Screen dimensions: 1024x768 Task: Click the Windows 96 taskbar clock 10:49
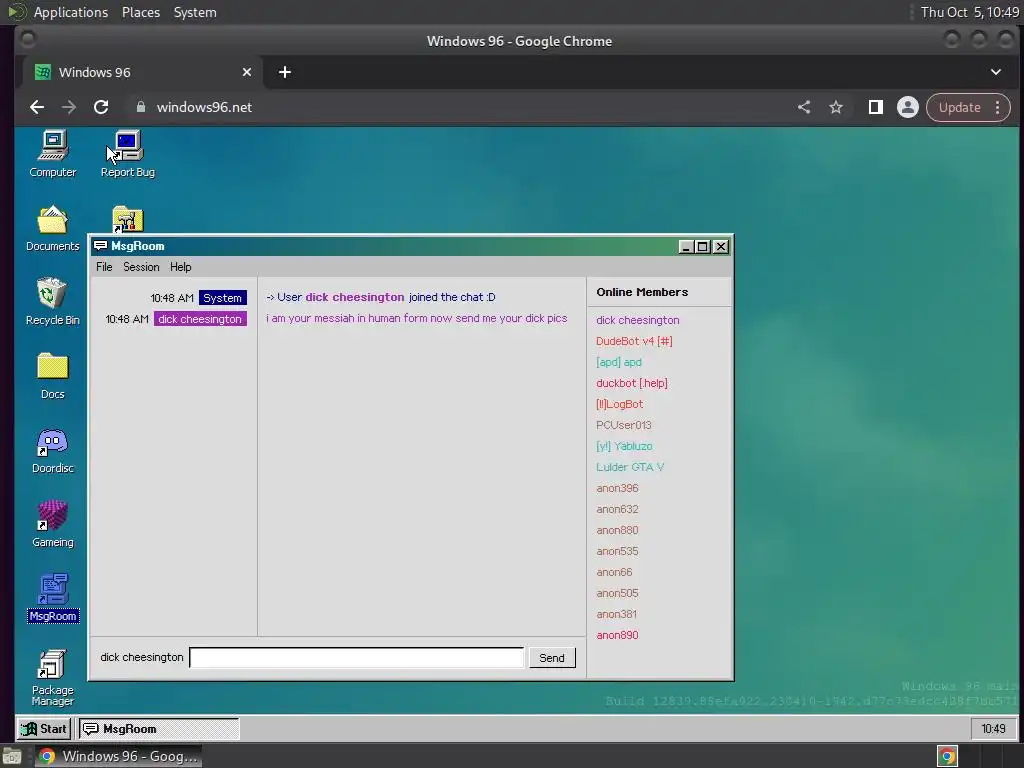point(993,729)
